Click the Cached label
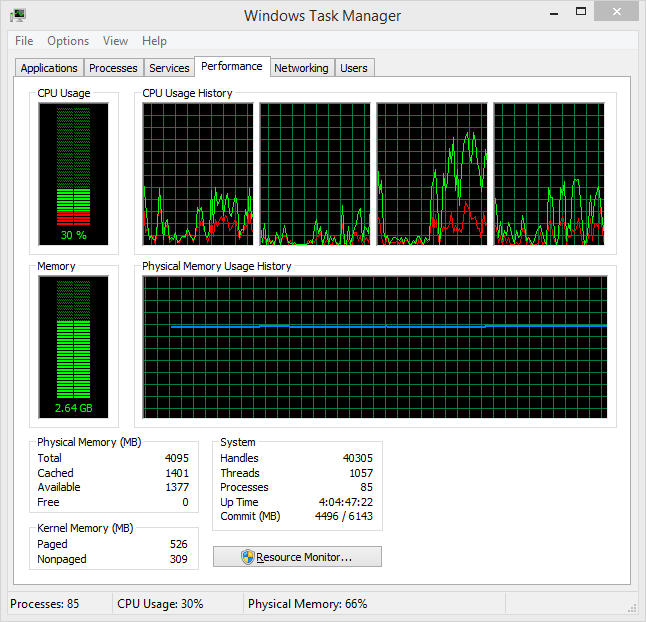This screenshot has width=646, height=622. point(55,473)
